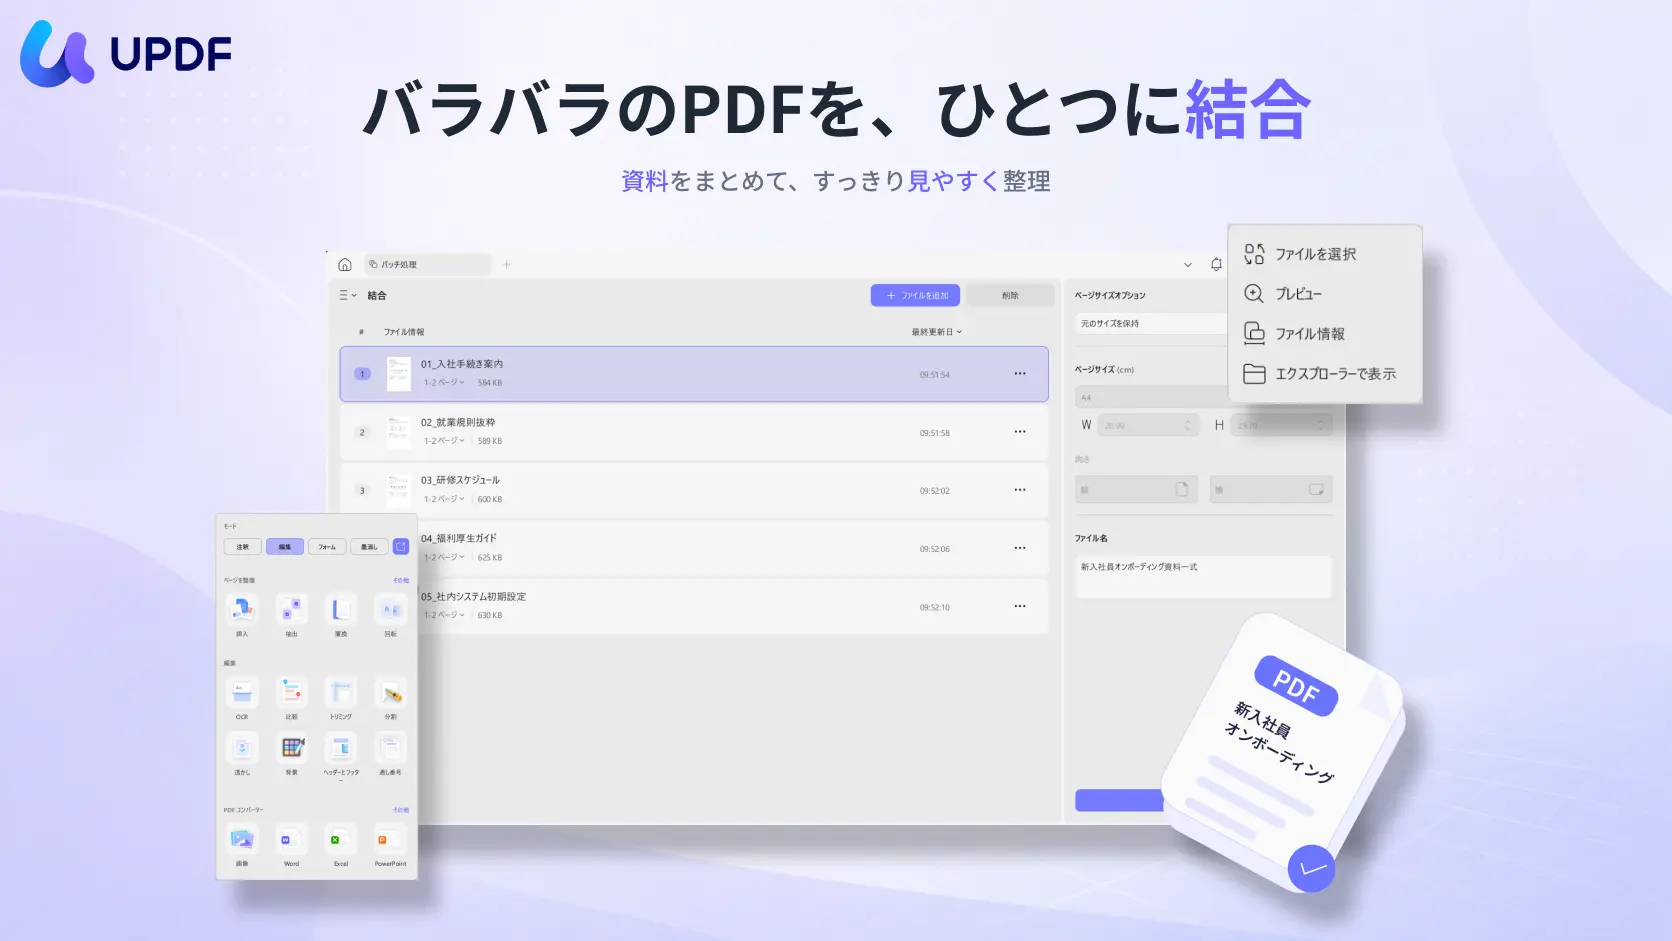1672x941 pixels.
Task: Expand page range of 04_福利厚生ガイド
Action: click(x=444, y=557)
